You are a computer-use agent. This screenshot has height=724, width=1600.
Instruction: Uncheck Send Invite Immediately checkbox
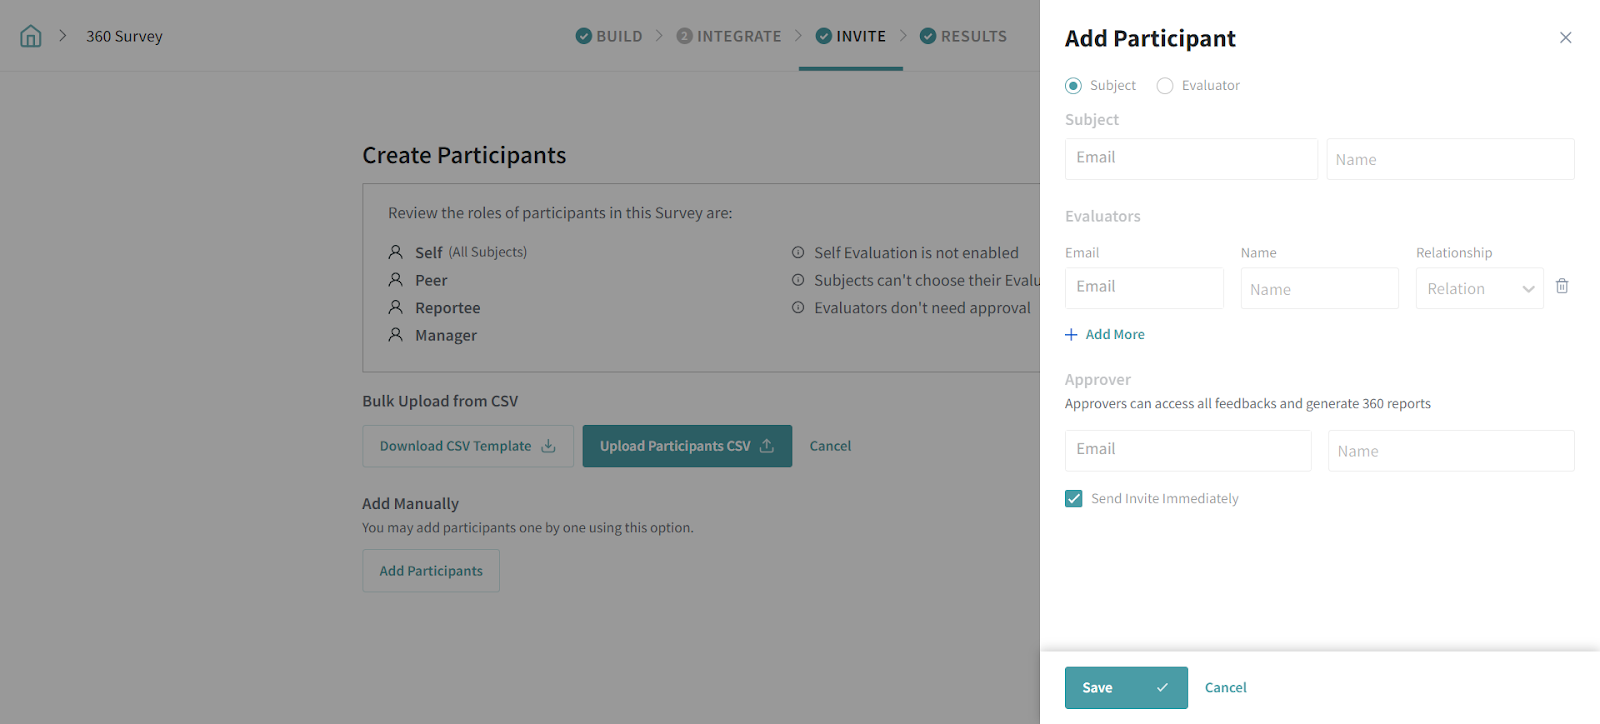click(x=1074, y=499)
